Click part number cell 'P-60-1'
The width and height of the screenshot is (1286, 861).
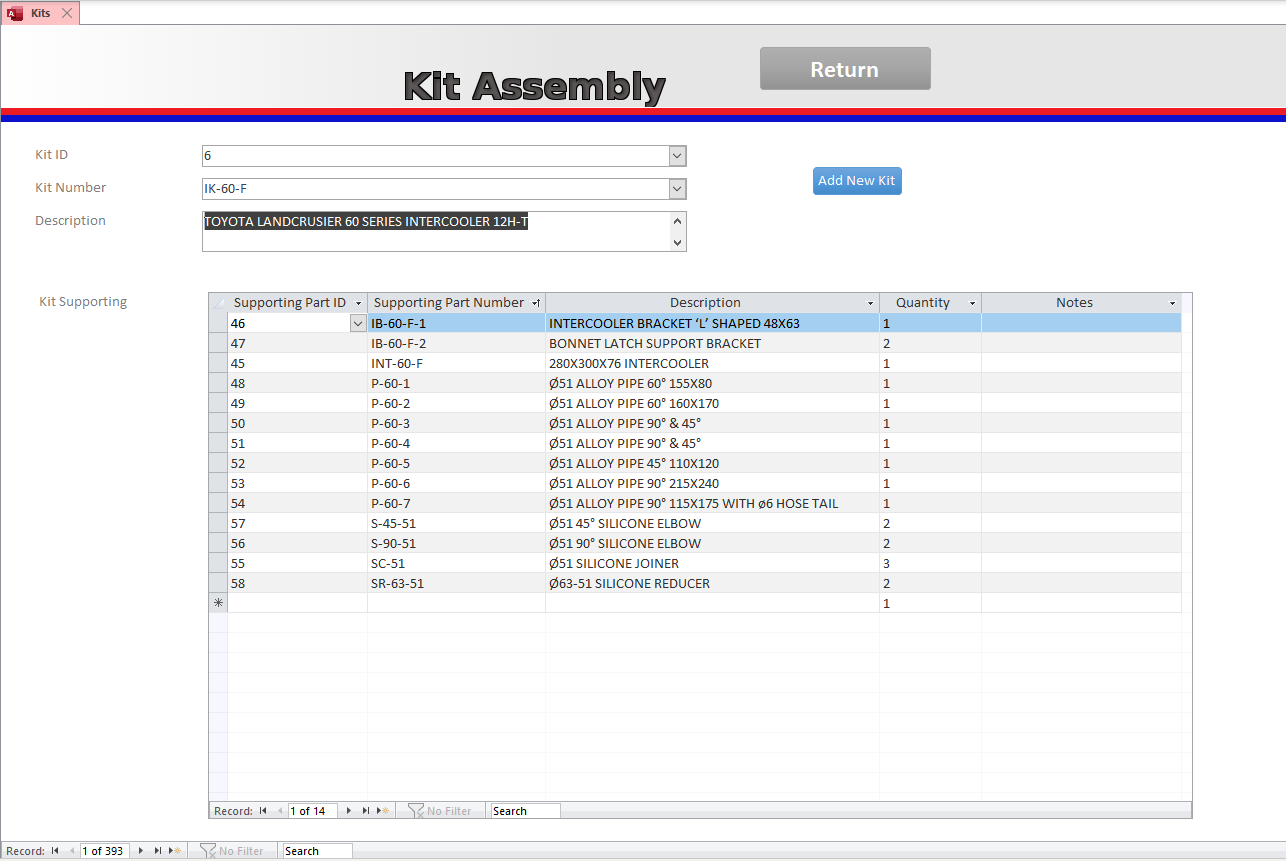(x=456, y=383)
